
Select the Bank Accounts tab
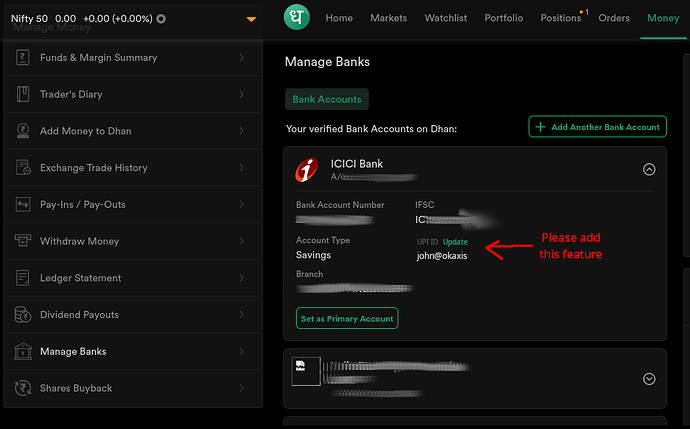click(327, 99)
